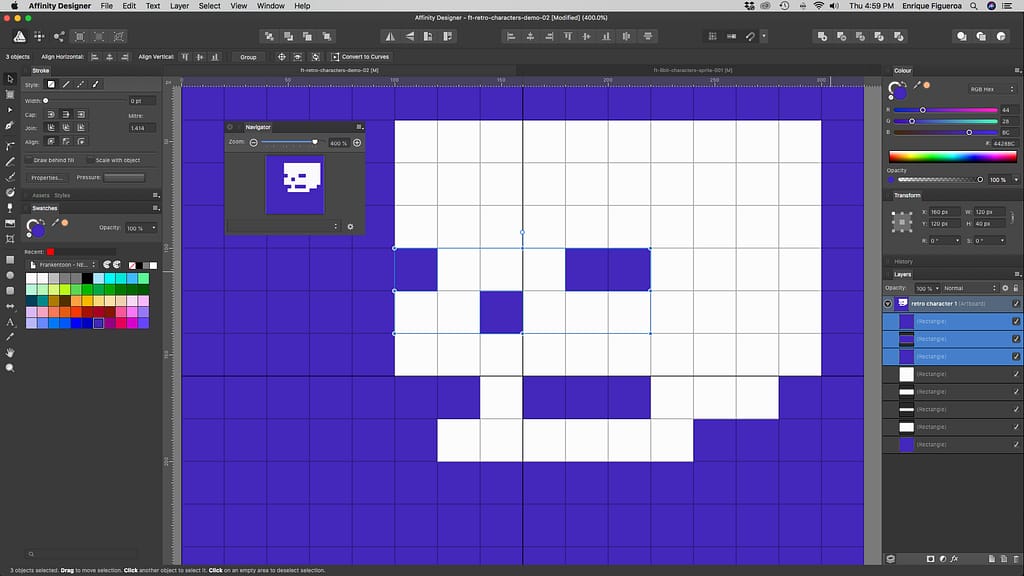The height and width of the screenshot is (576, 1024).
Task: Select the Rounded Rectangle tool
Action: [10, 291]
